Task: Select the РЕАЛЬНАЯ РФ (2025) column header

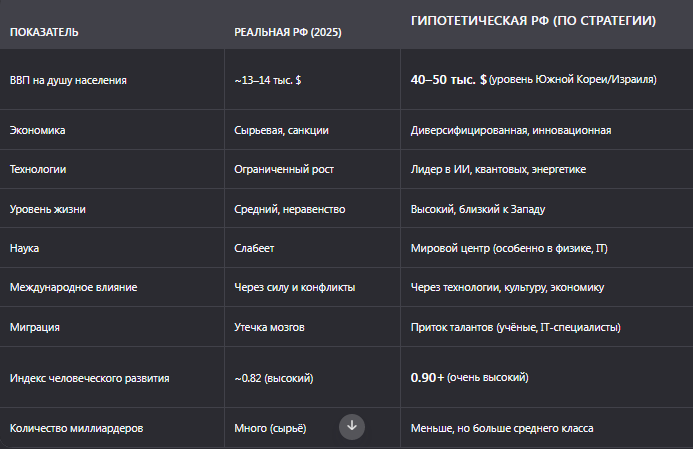Action: click(x=288, y=32)
